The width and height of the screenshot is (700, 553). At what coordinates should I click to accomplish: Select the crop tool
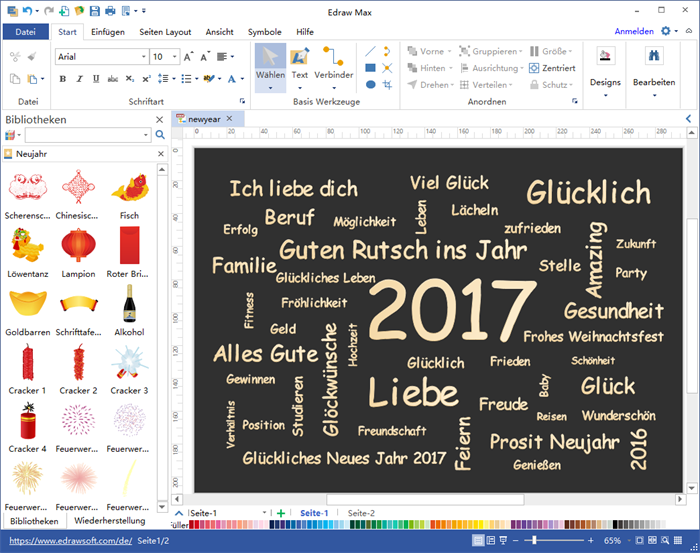(387, 84)
